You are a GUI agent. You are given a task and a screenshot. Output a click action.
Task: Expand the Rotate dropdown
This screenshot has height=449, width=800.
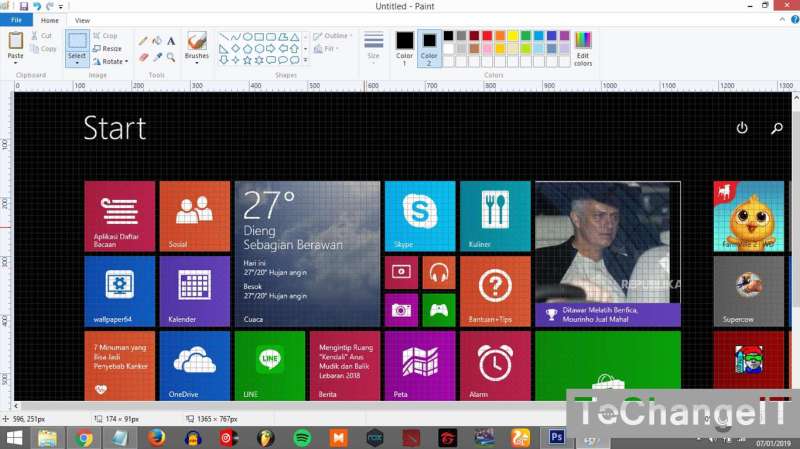pyautogui.click(x=127, y=61)
